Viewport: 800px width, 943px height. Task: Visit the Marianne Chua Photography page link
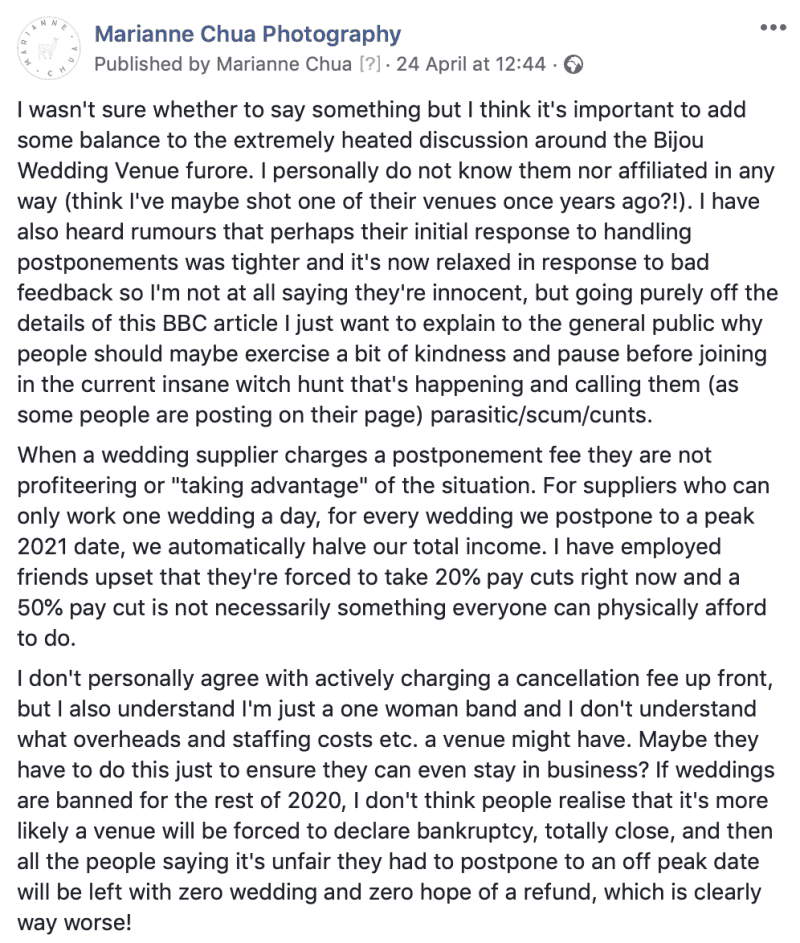pos(248,34)
